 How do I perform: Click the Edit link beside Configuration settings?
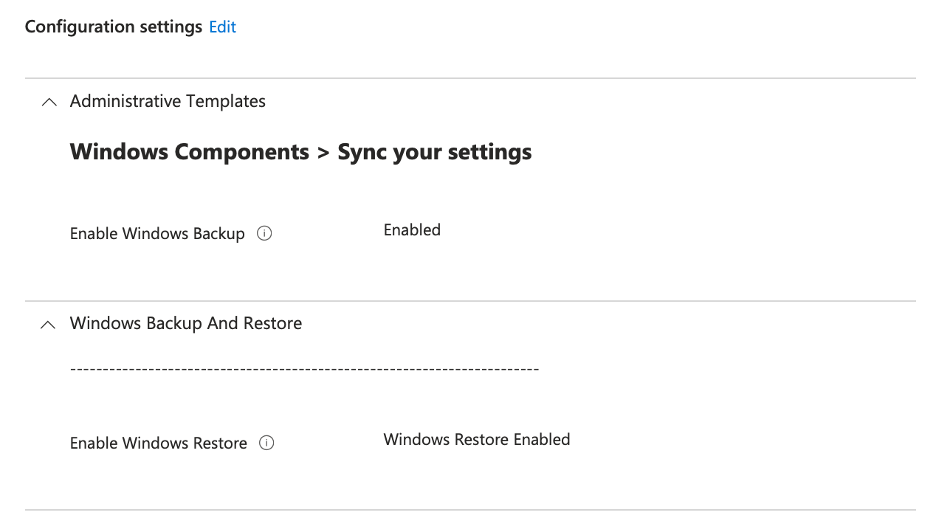pyautogui.click(x=222, y=27)
